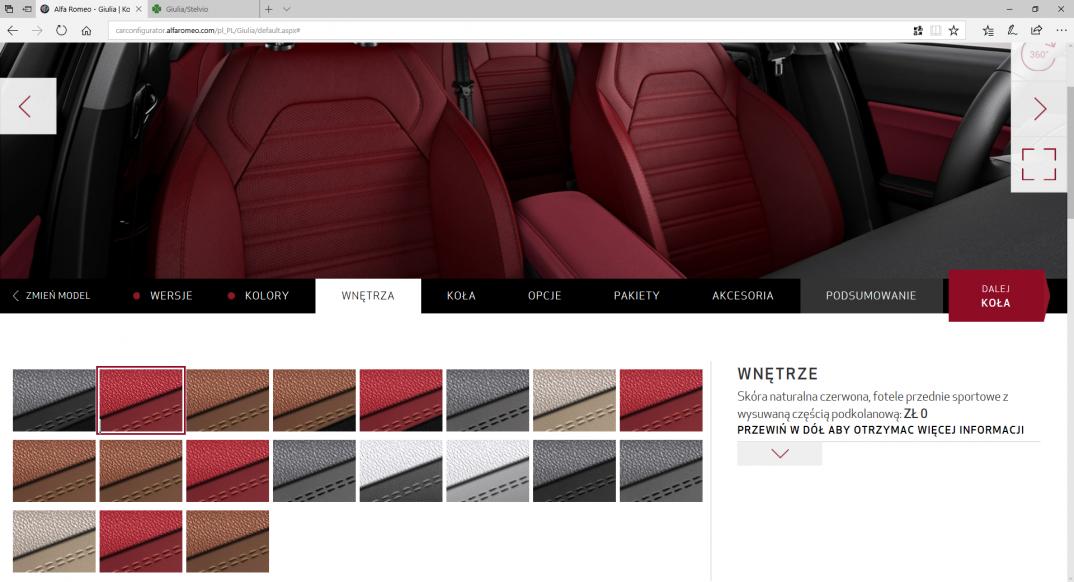Image resolution: width=1074 pixels, height=582 pixels.
Task: Select third-row red swatch
Action: pyautogui.click(x=140, y=541)
